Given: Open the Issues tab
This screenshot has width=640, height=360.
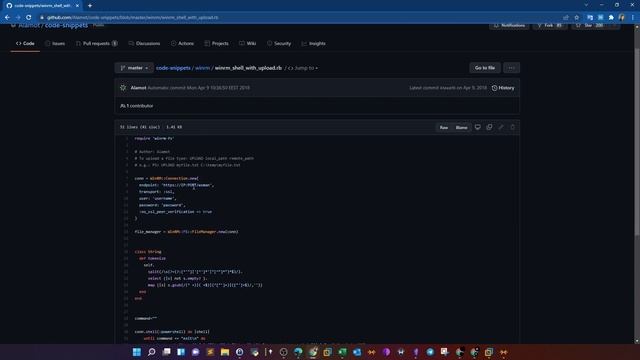Looking at the screenshot, I should pos(55,43).
